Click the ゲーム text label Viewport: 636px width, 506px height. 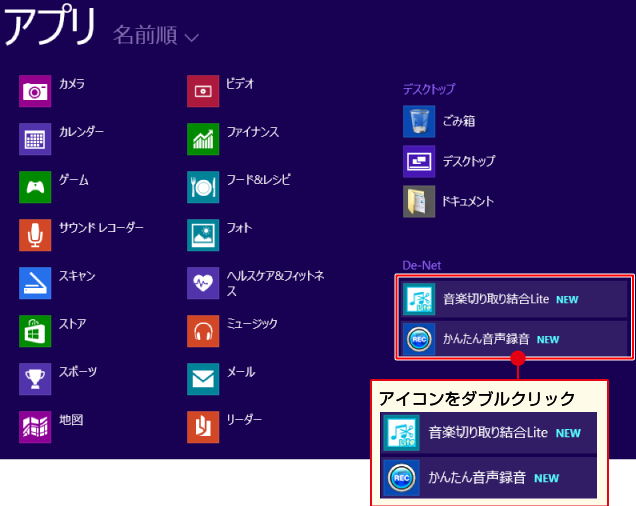[73, 180]
